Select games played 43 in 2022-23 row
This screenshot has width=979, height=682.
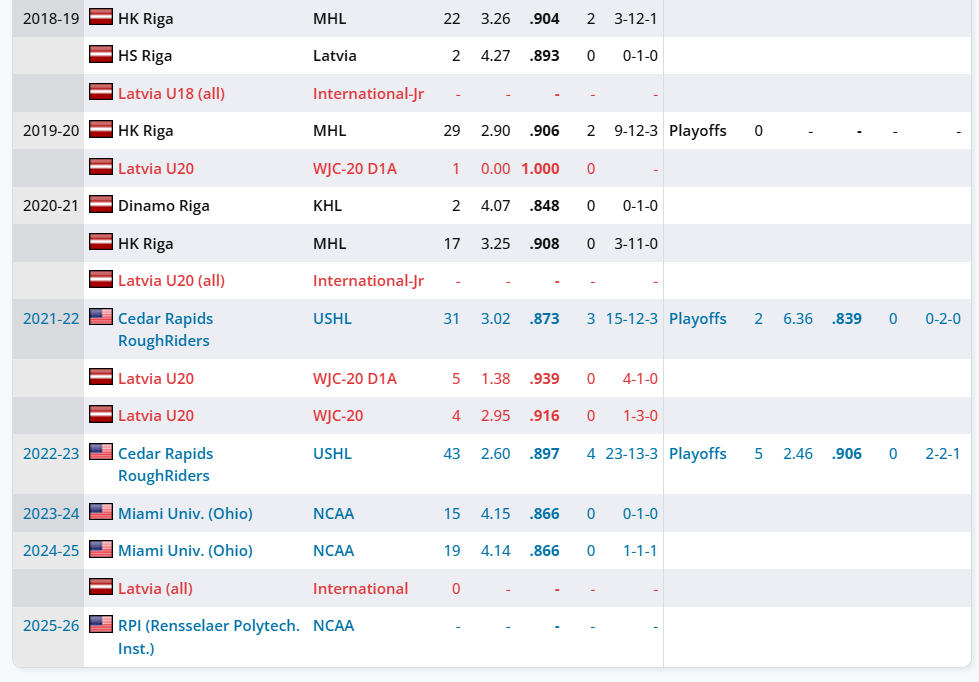(x=451, y=453)
